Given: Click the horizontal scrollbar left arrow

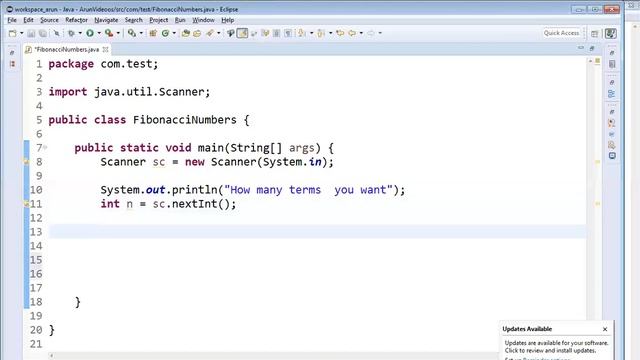Looking at the screenshot, I should tap(51, 356).
